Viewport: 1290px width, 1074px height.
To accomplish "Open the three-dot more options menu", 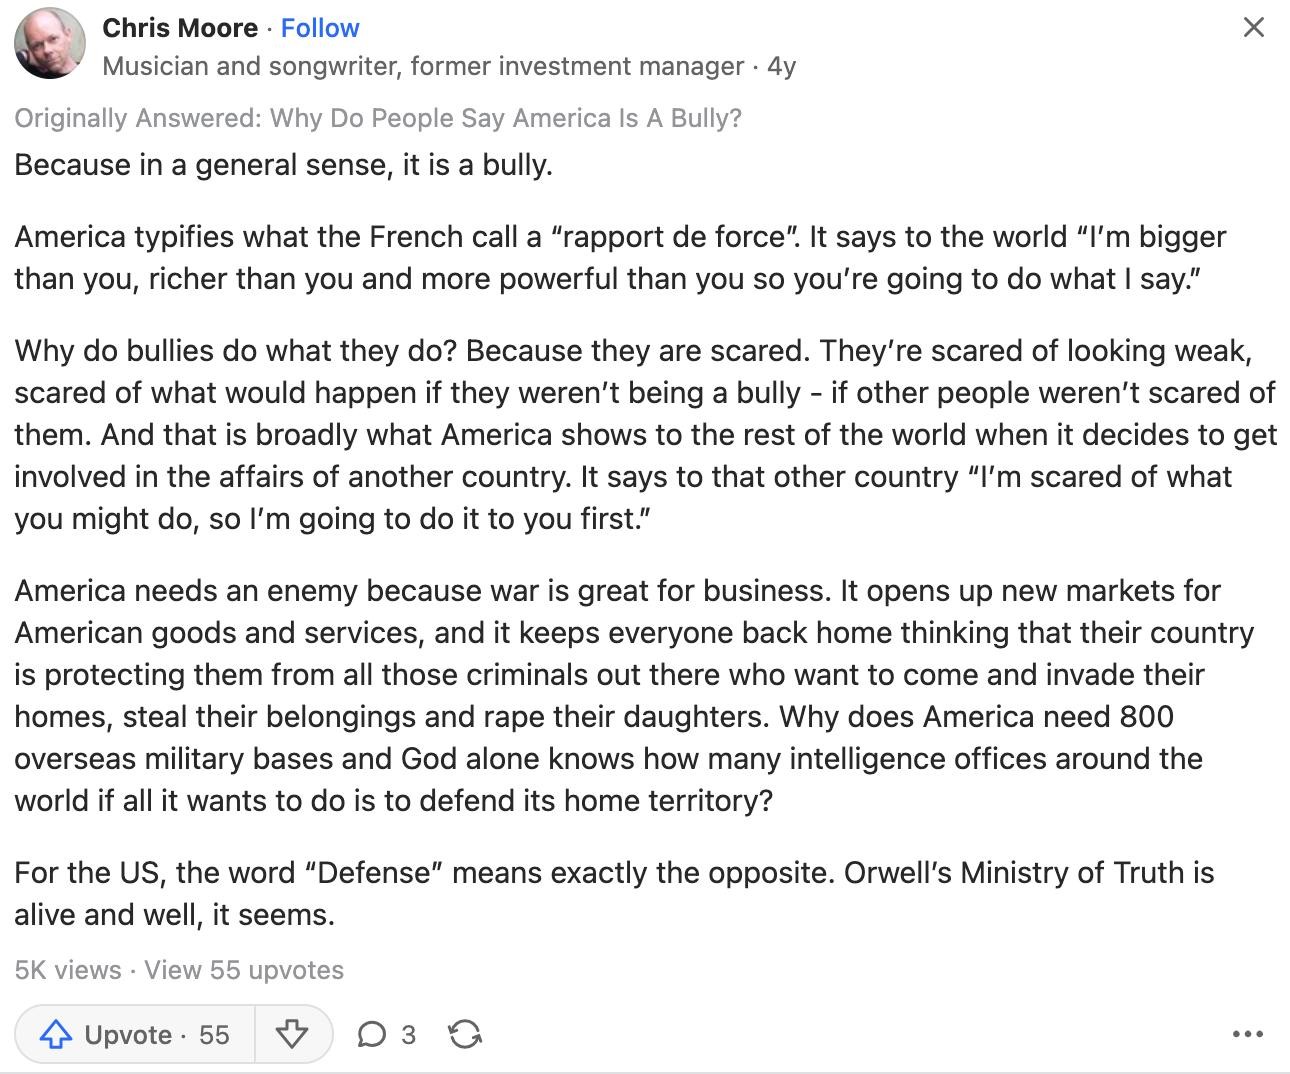I will [x=1248, y=1034].
